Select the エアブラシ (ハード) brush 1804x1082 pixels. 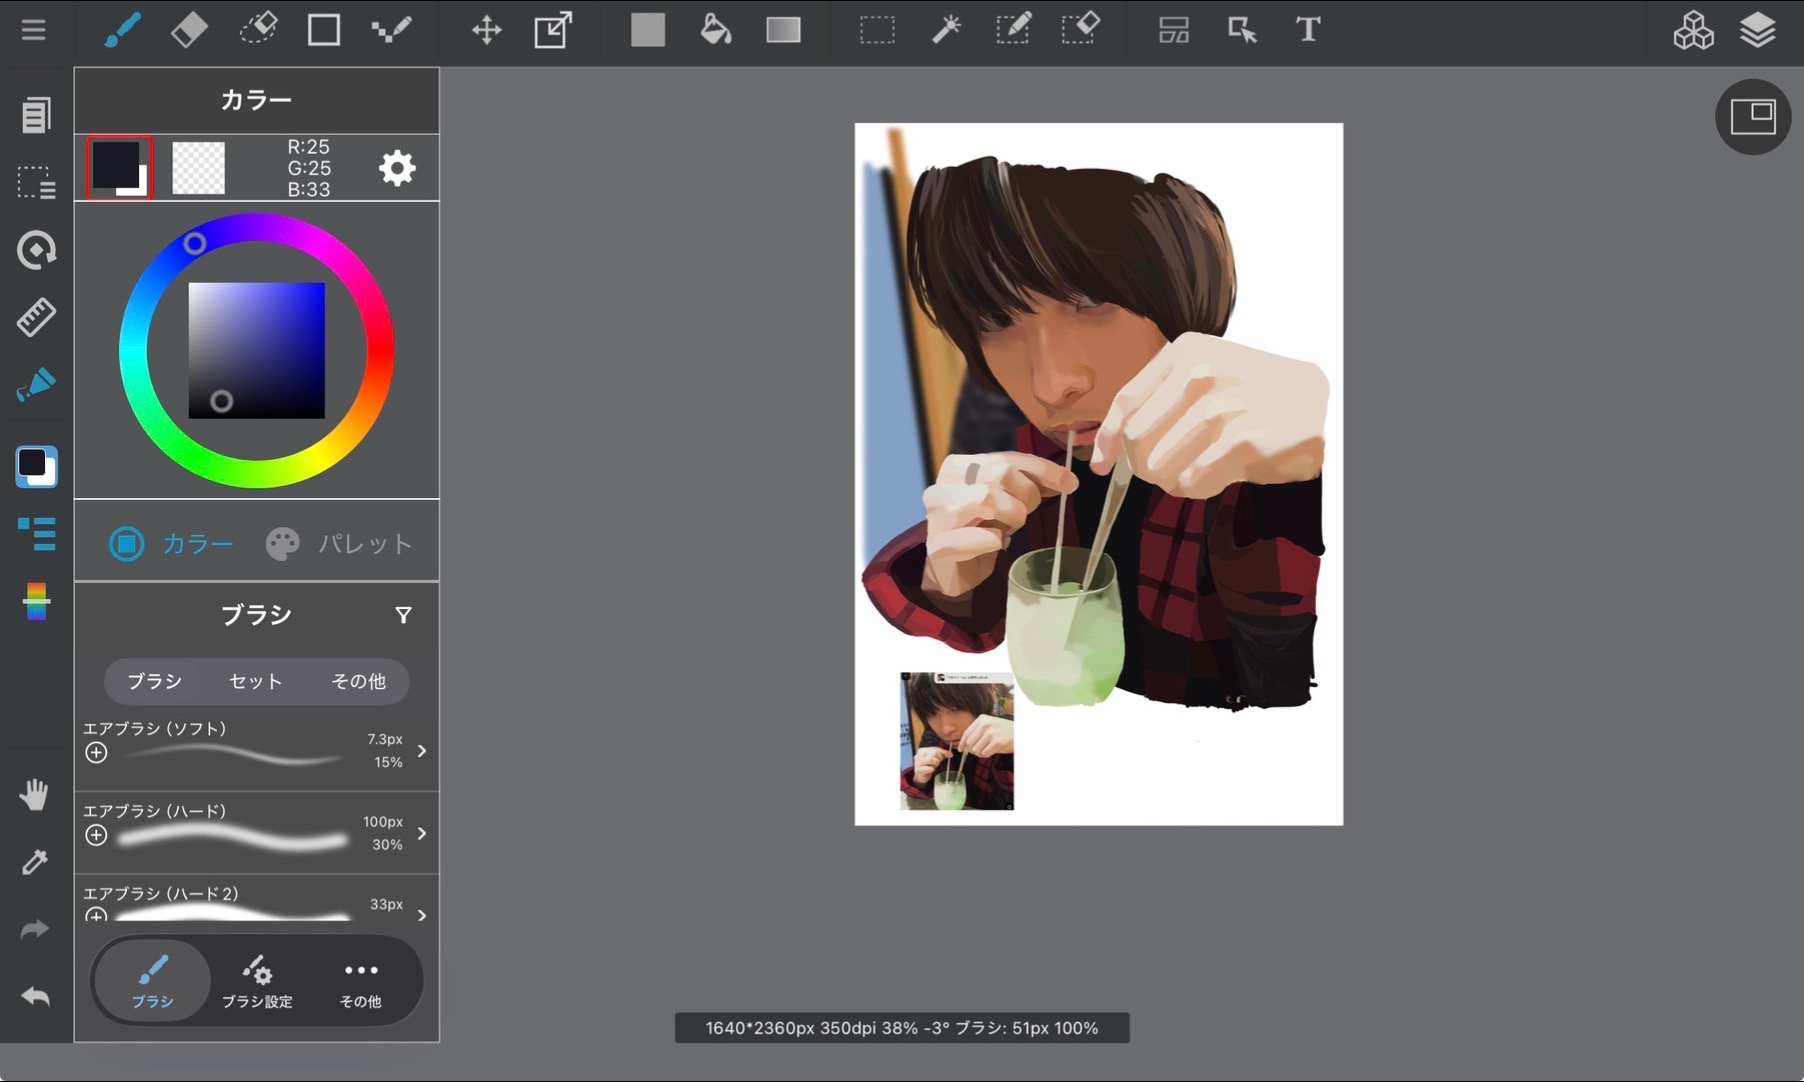pyautogui.click(x=257, y=833)
